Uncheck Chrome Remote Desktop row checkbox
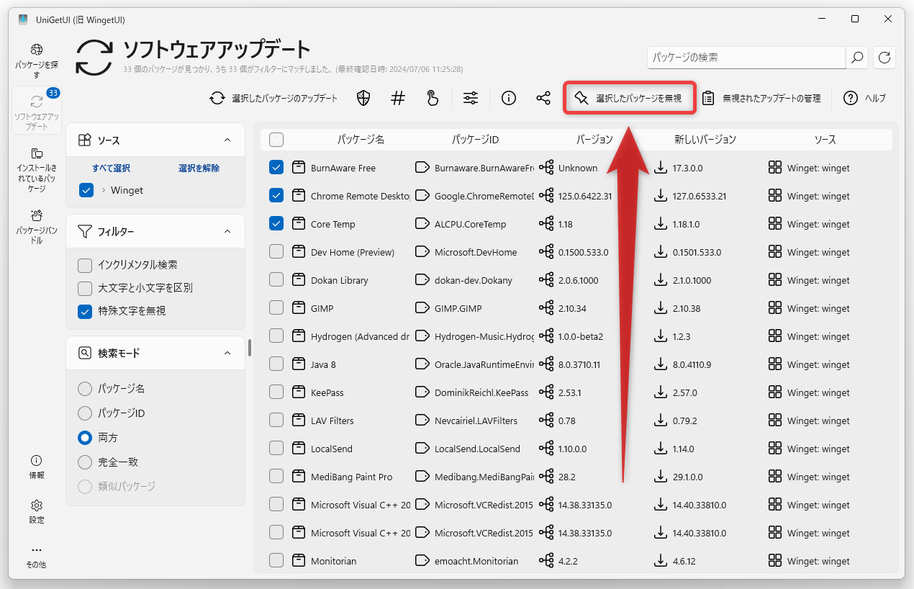914x589 pixels. pos(276,195)
